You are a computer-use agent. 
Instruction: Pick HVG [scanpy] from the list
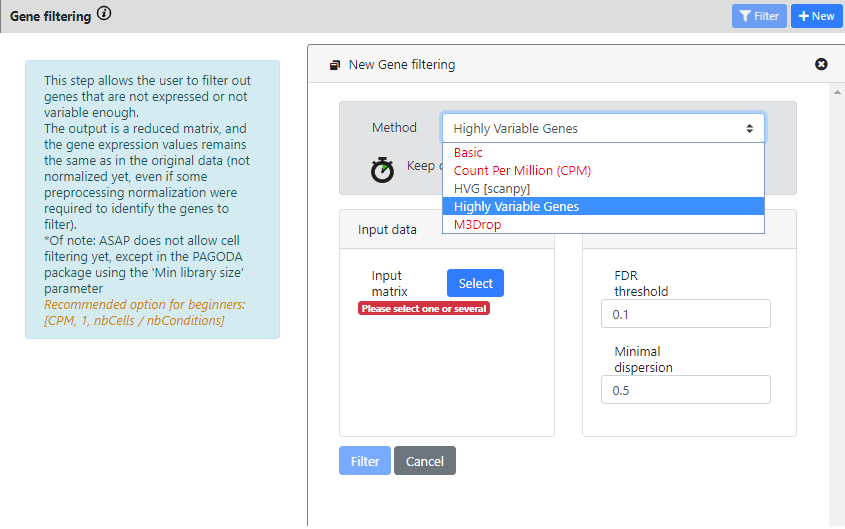coord(492,189)
